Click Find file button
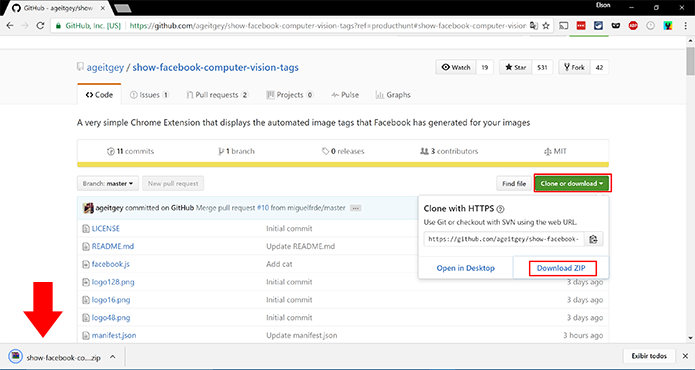The height and width of the screenshot is (370, 695). (514, 183)
